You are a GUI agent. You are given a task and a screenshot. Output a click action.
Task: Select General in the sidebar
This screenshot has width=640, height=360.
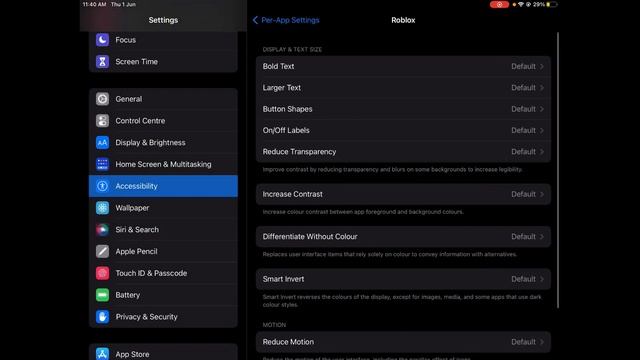coord(163,99)
